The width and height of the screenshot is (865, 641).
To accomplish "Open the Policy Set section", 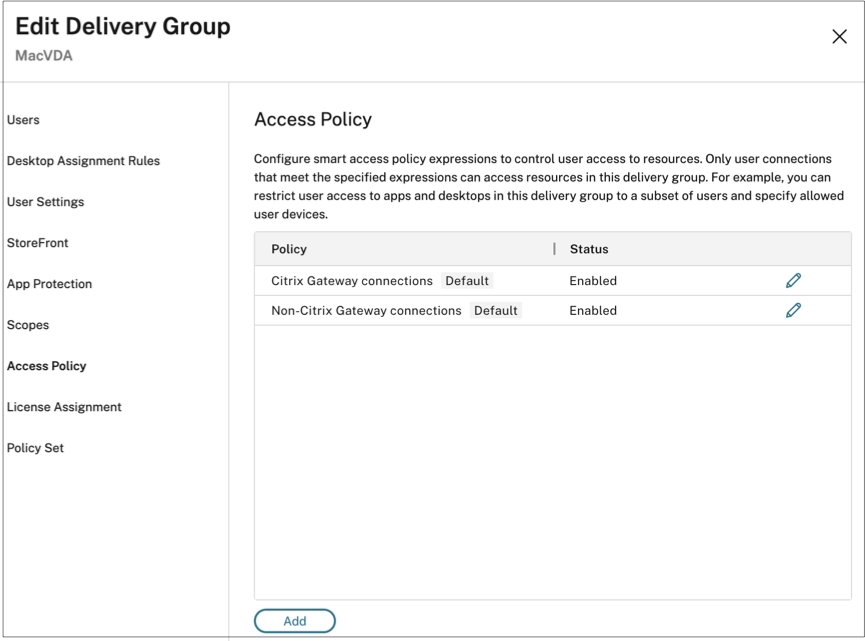I will [x=35, y=448].
